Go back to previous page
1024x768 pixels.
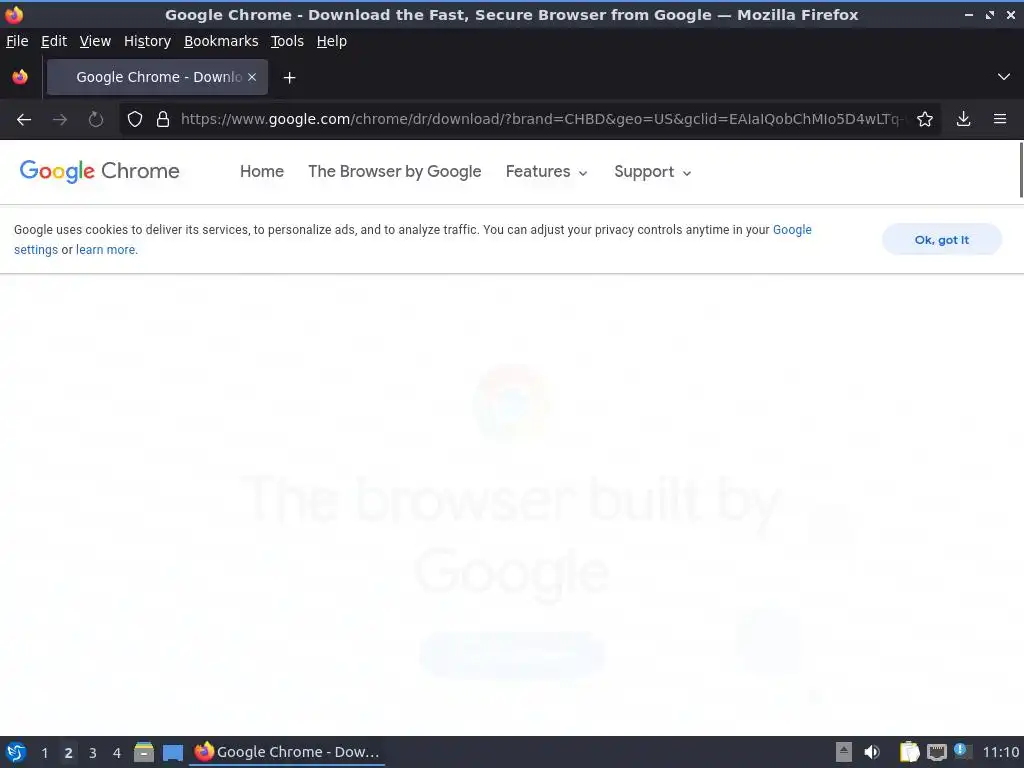[24, 120]
